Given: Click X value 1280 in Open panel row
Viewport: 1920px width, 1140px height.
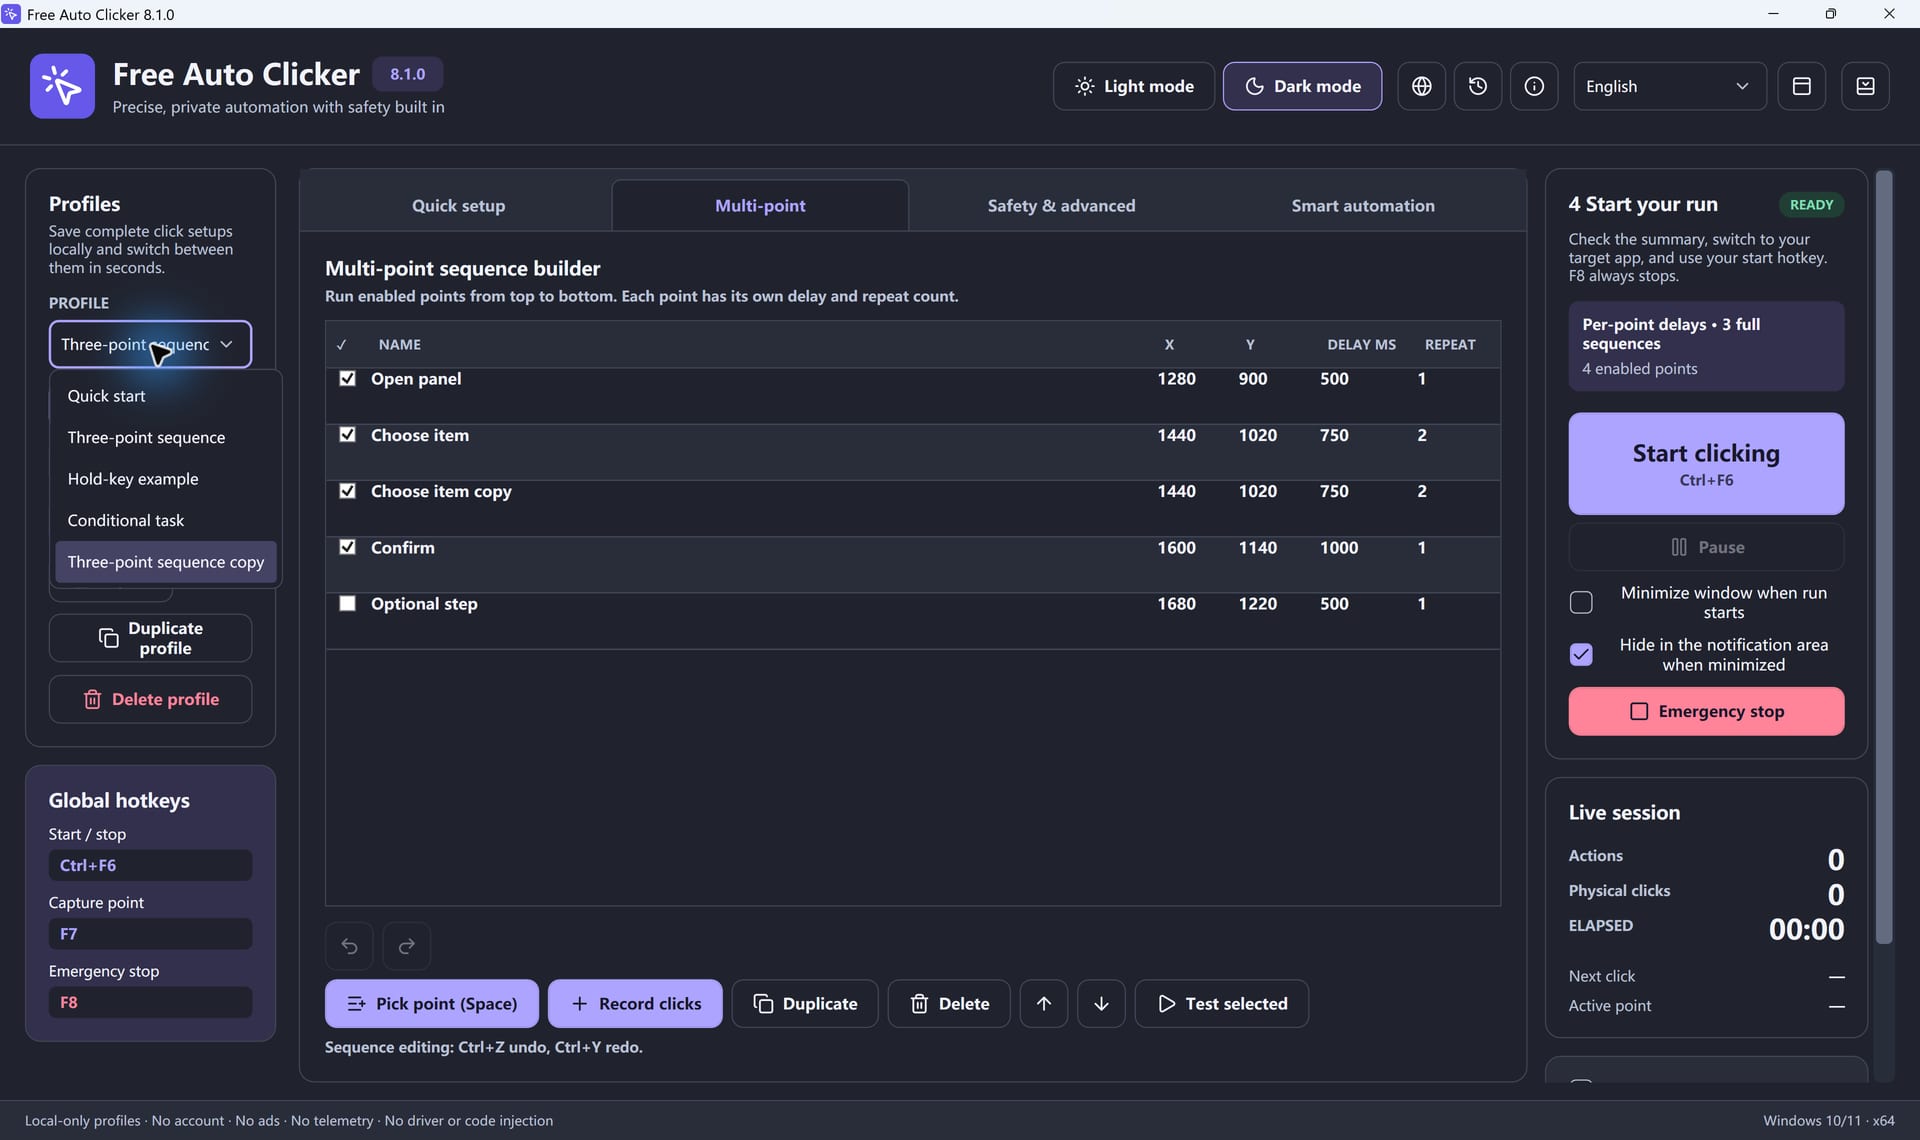Looking at the screenshot, I should pos(1176,378).
